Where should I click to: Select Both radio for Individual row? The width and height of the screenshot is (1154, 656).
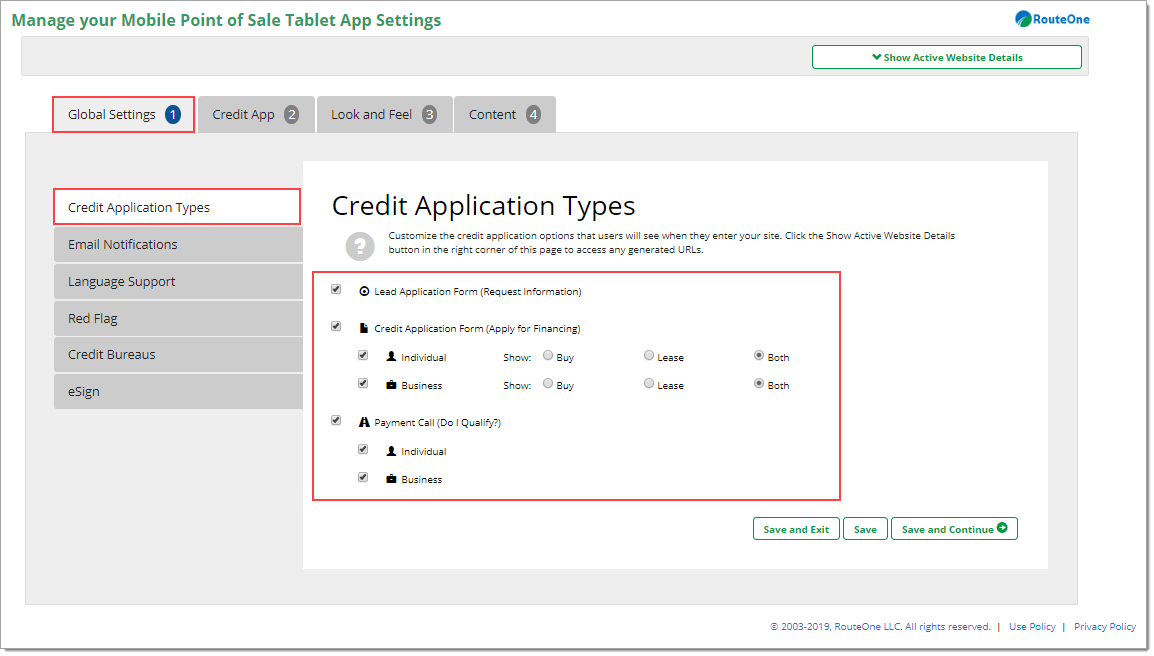click(759, 356)
